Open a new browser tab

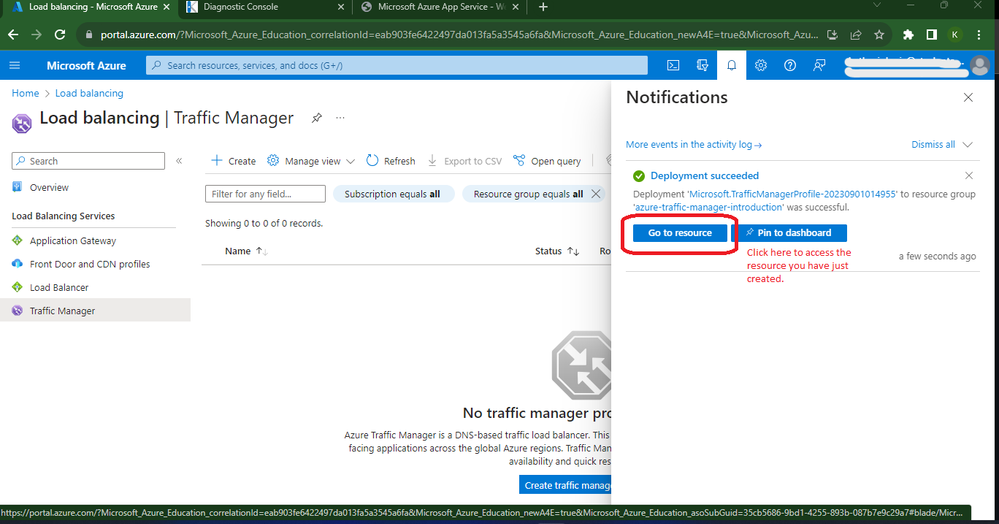(x=543, y=7)
